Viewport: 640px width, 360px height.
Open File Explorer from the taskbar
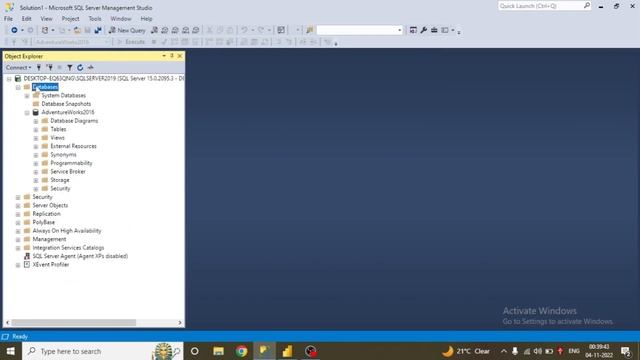218,351
